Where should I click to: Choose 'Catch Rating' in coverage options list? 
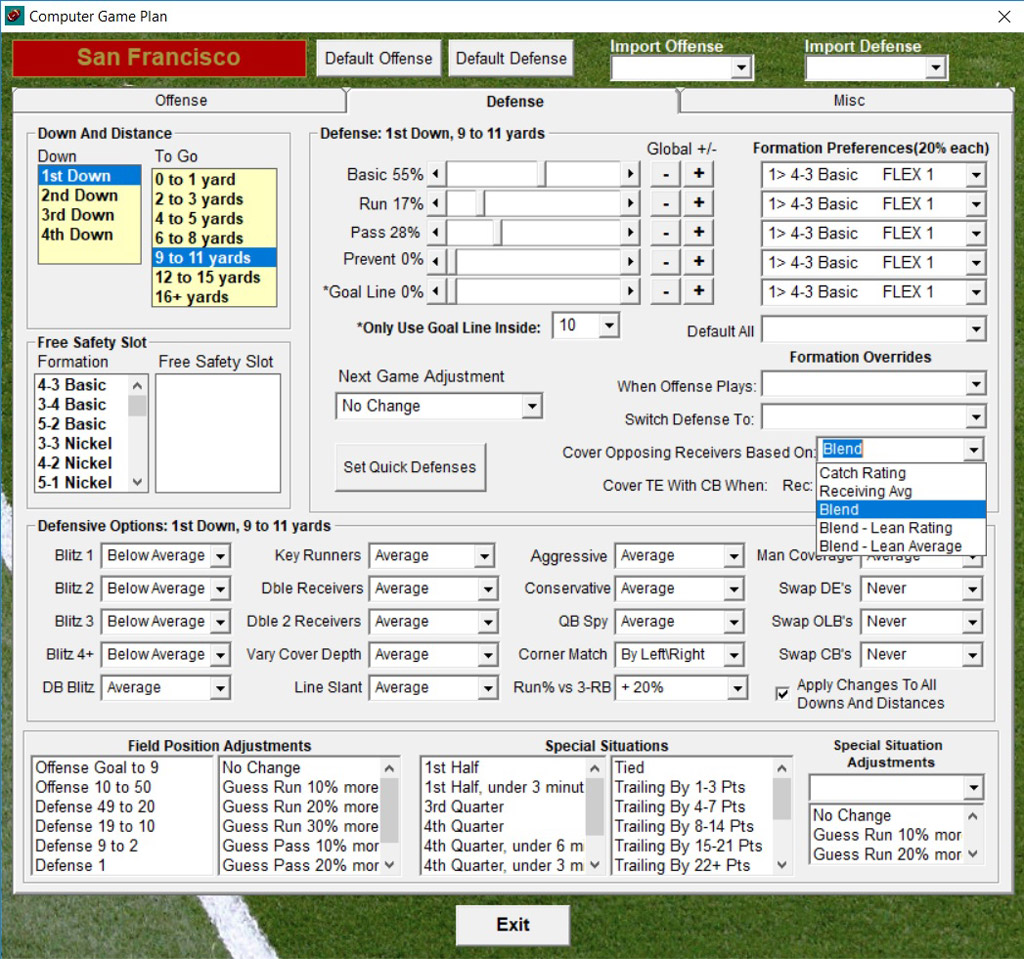[862, 473]
